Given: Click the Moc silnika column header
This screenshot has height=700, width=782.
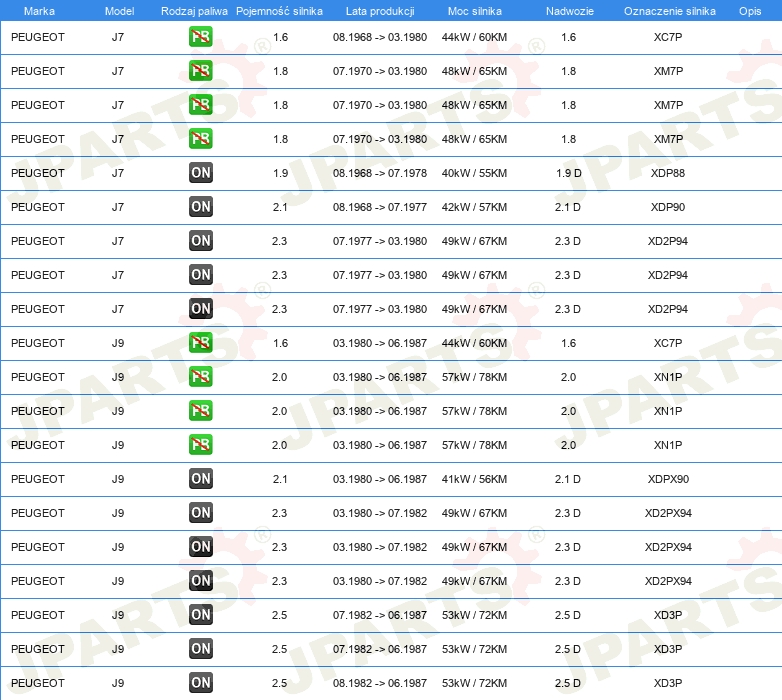Looking at the screenshot, I should coord(475,11).
